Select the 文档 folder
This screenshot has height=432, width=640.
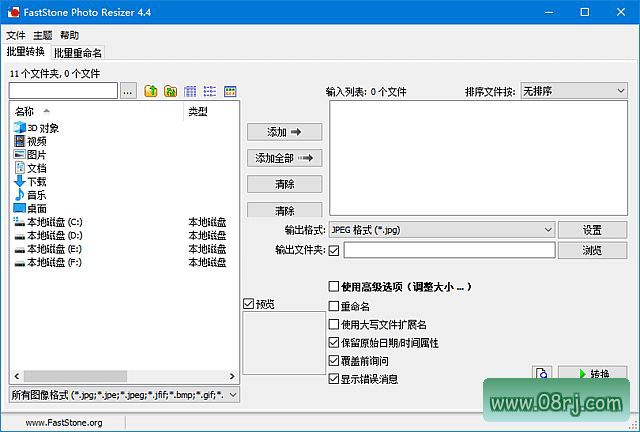[31, 168]
